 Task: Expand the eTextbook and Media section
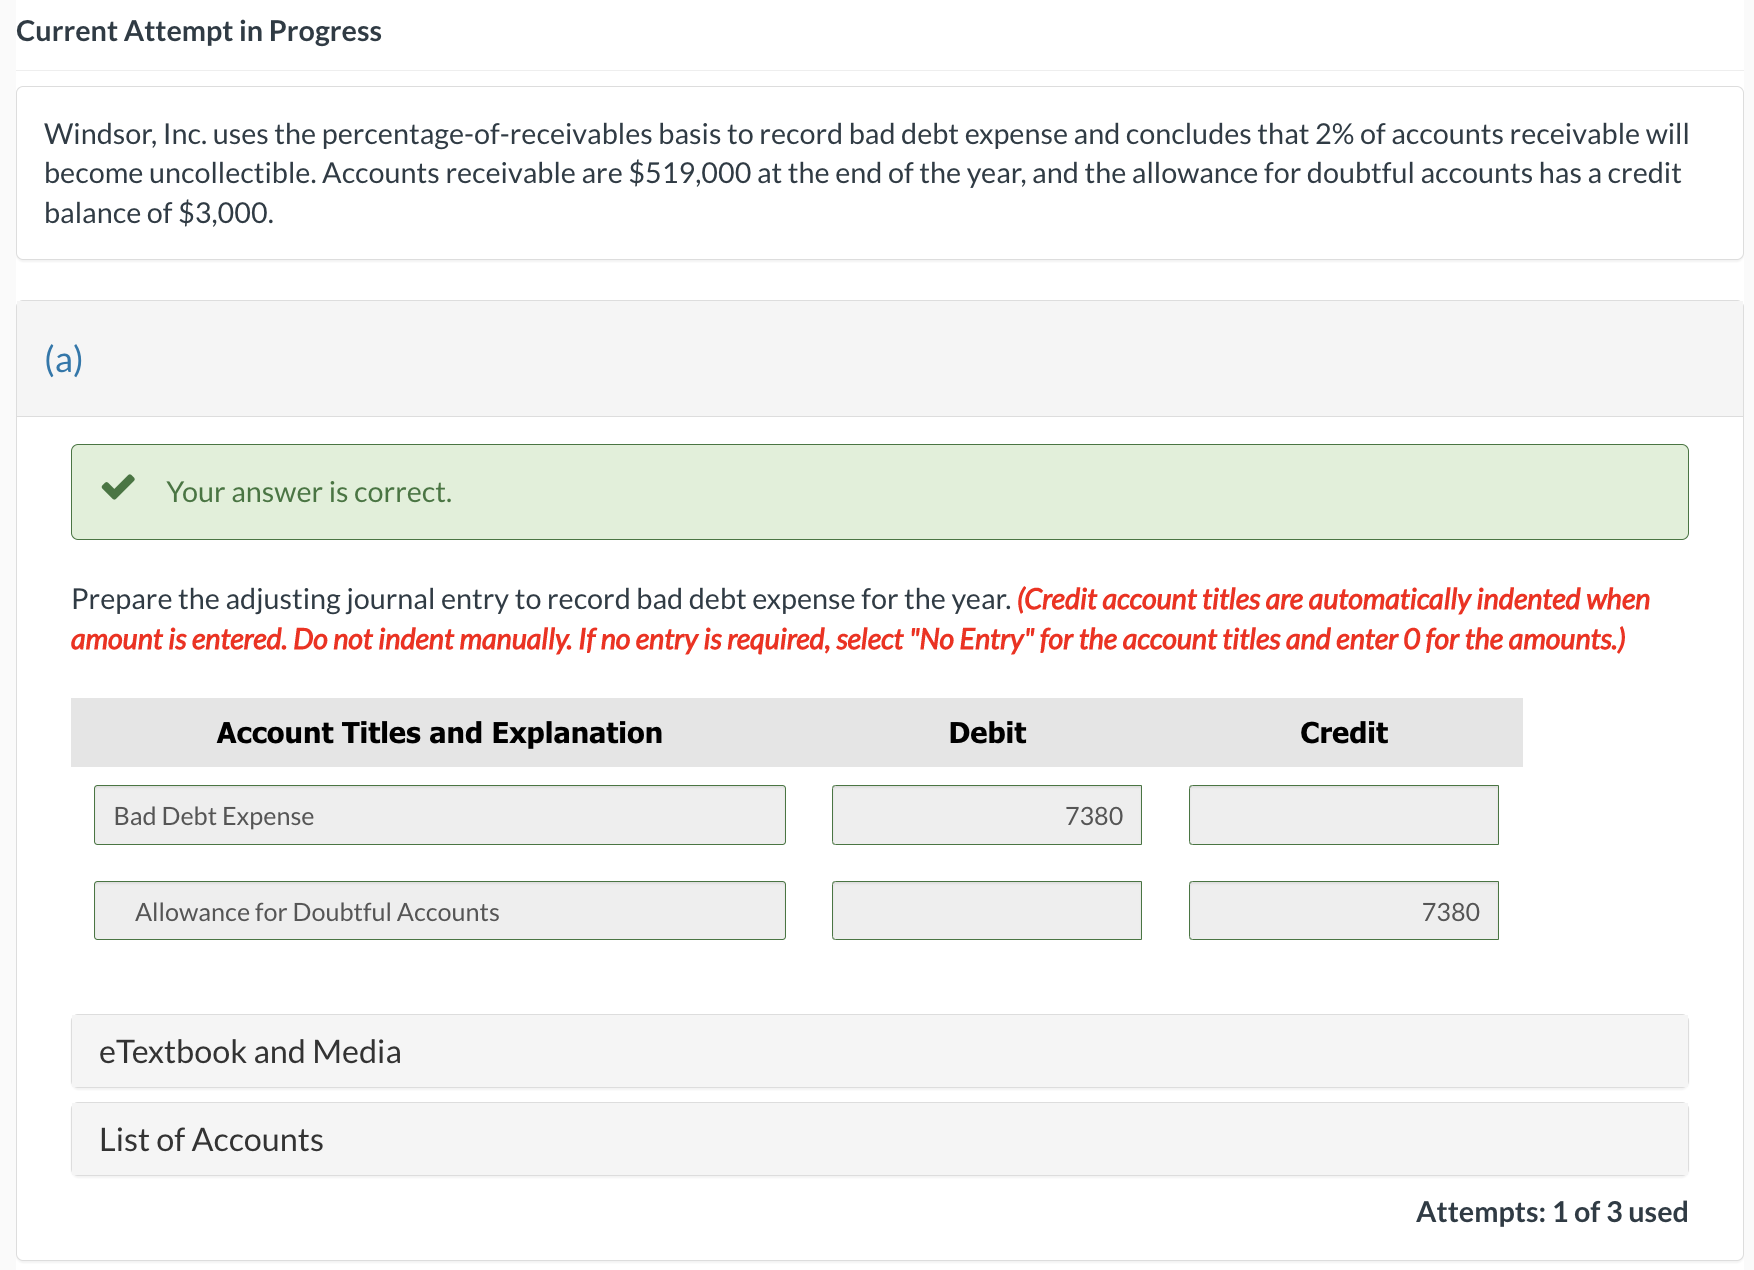pos(249,1051)
